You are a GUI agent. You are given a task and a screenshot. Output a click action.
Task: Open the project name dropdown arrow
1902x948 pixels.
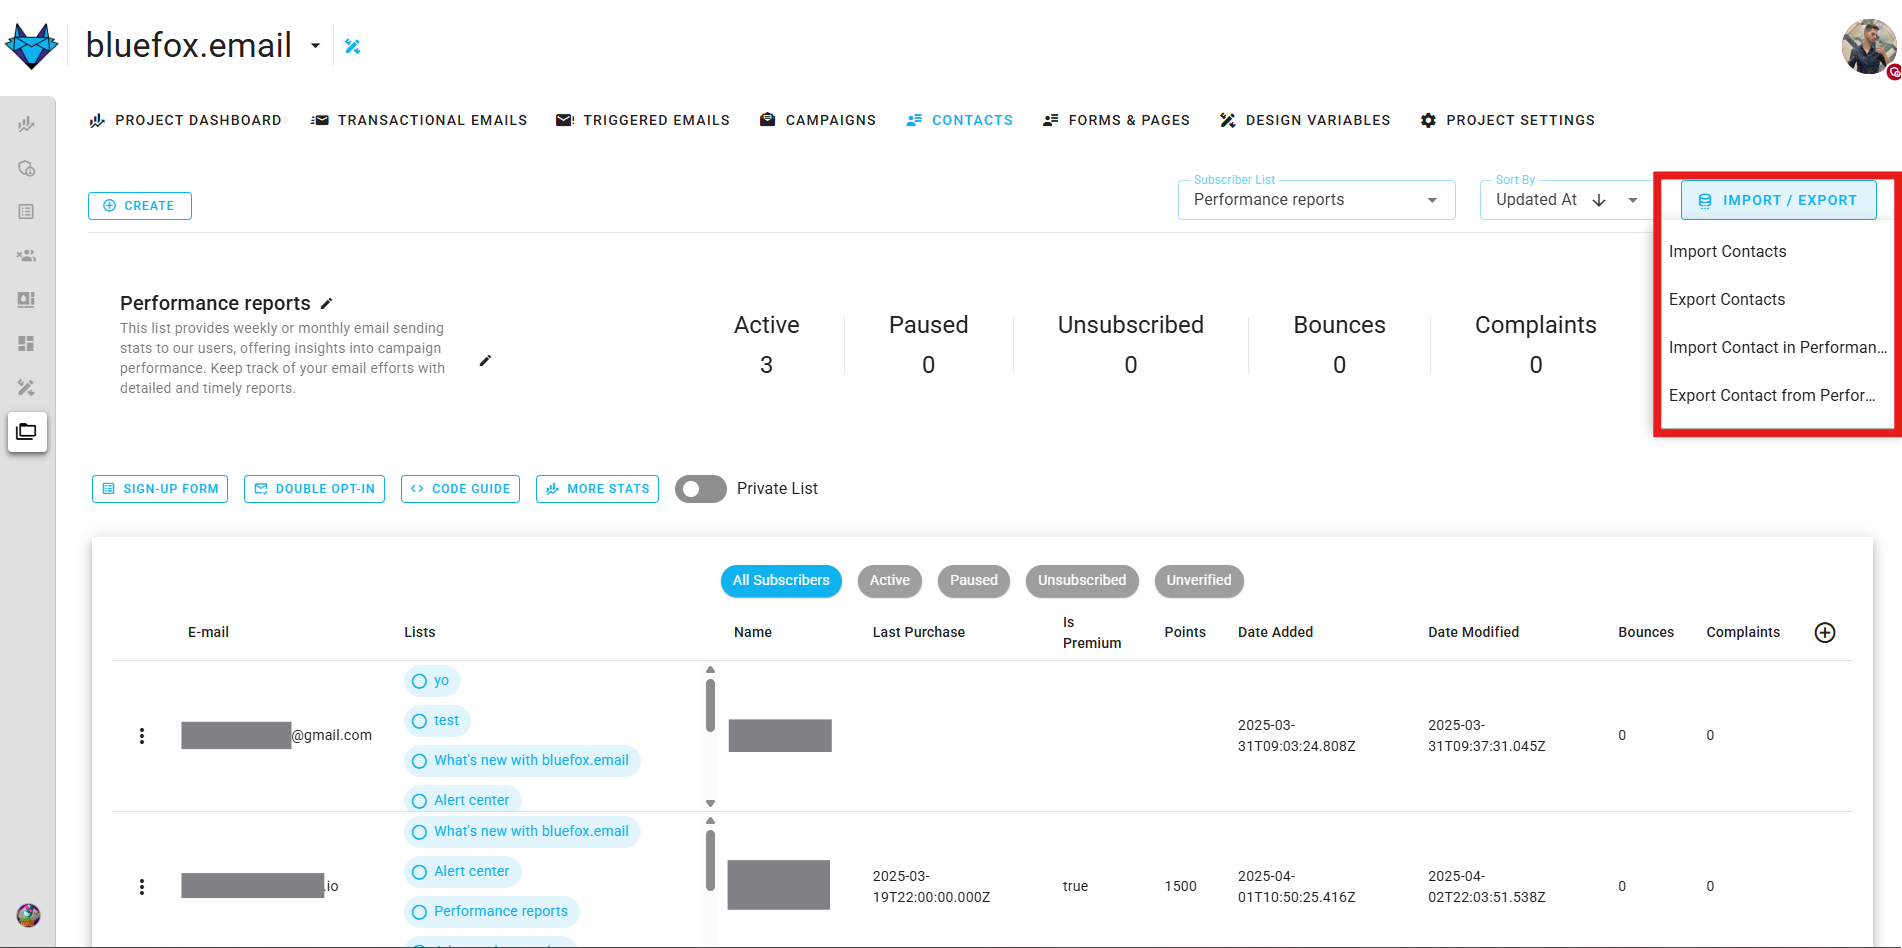tap(315, 46)
